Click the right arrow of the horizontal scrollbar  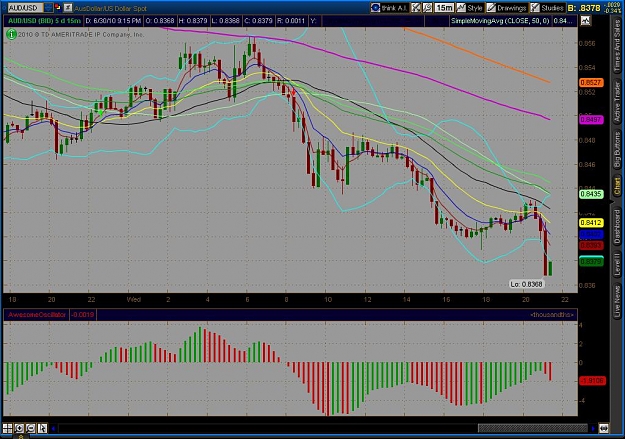(593, 429)
